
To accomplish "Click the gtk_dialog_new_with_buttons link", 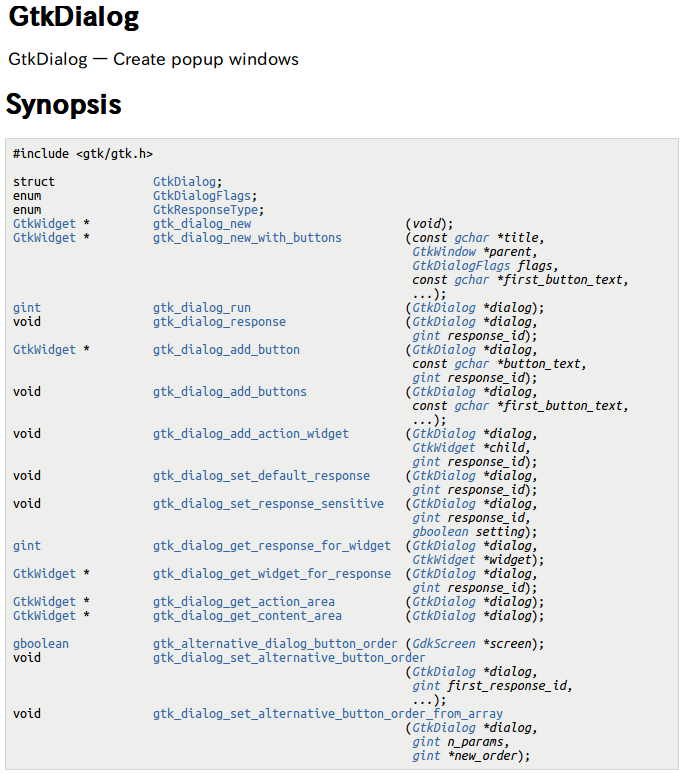I will (x=247, y=238).
